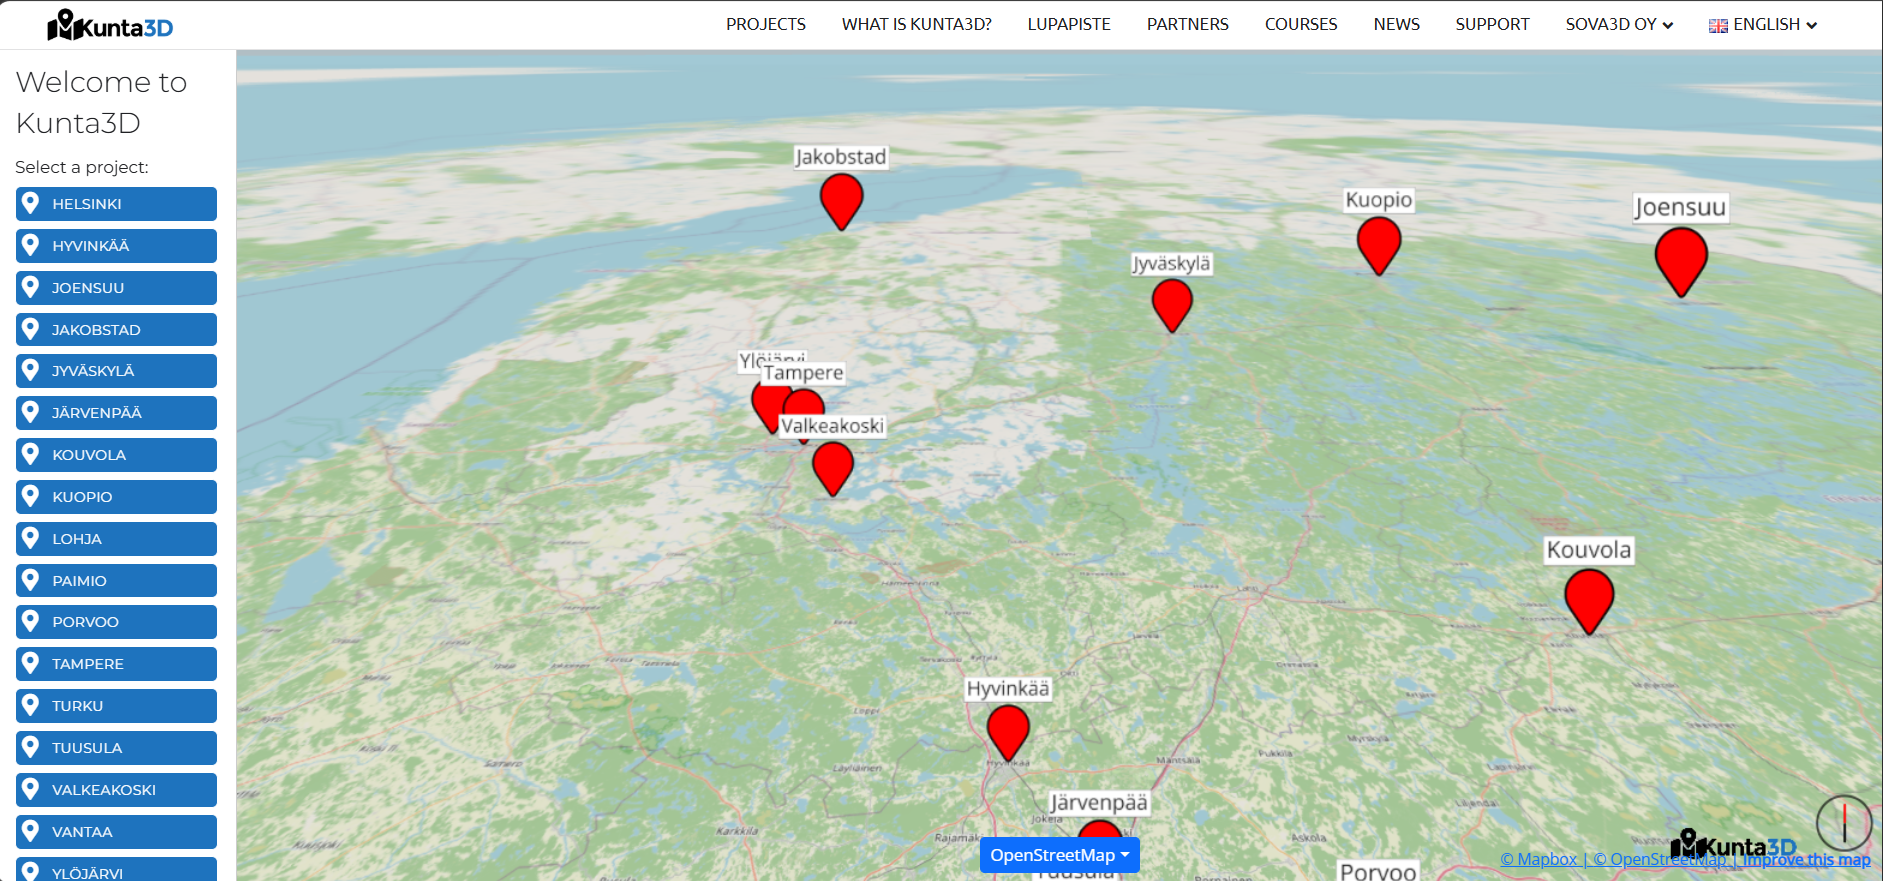Open the Kouvola project button
Screen dimensions: 1883x881
(116, 455)
